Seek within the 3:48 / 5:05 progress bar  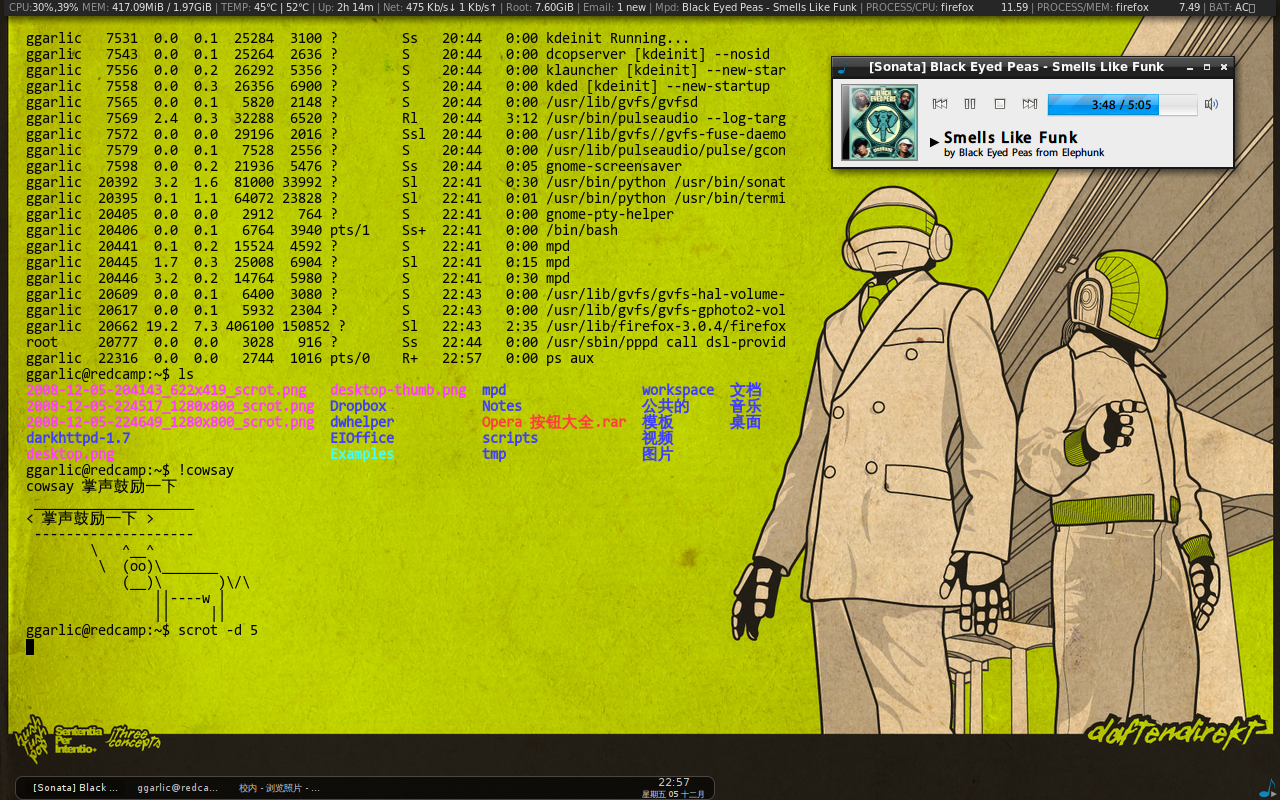[1122, 104]
